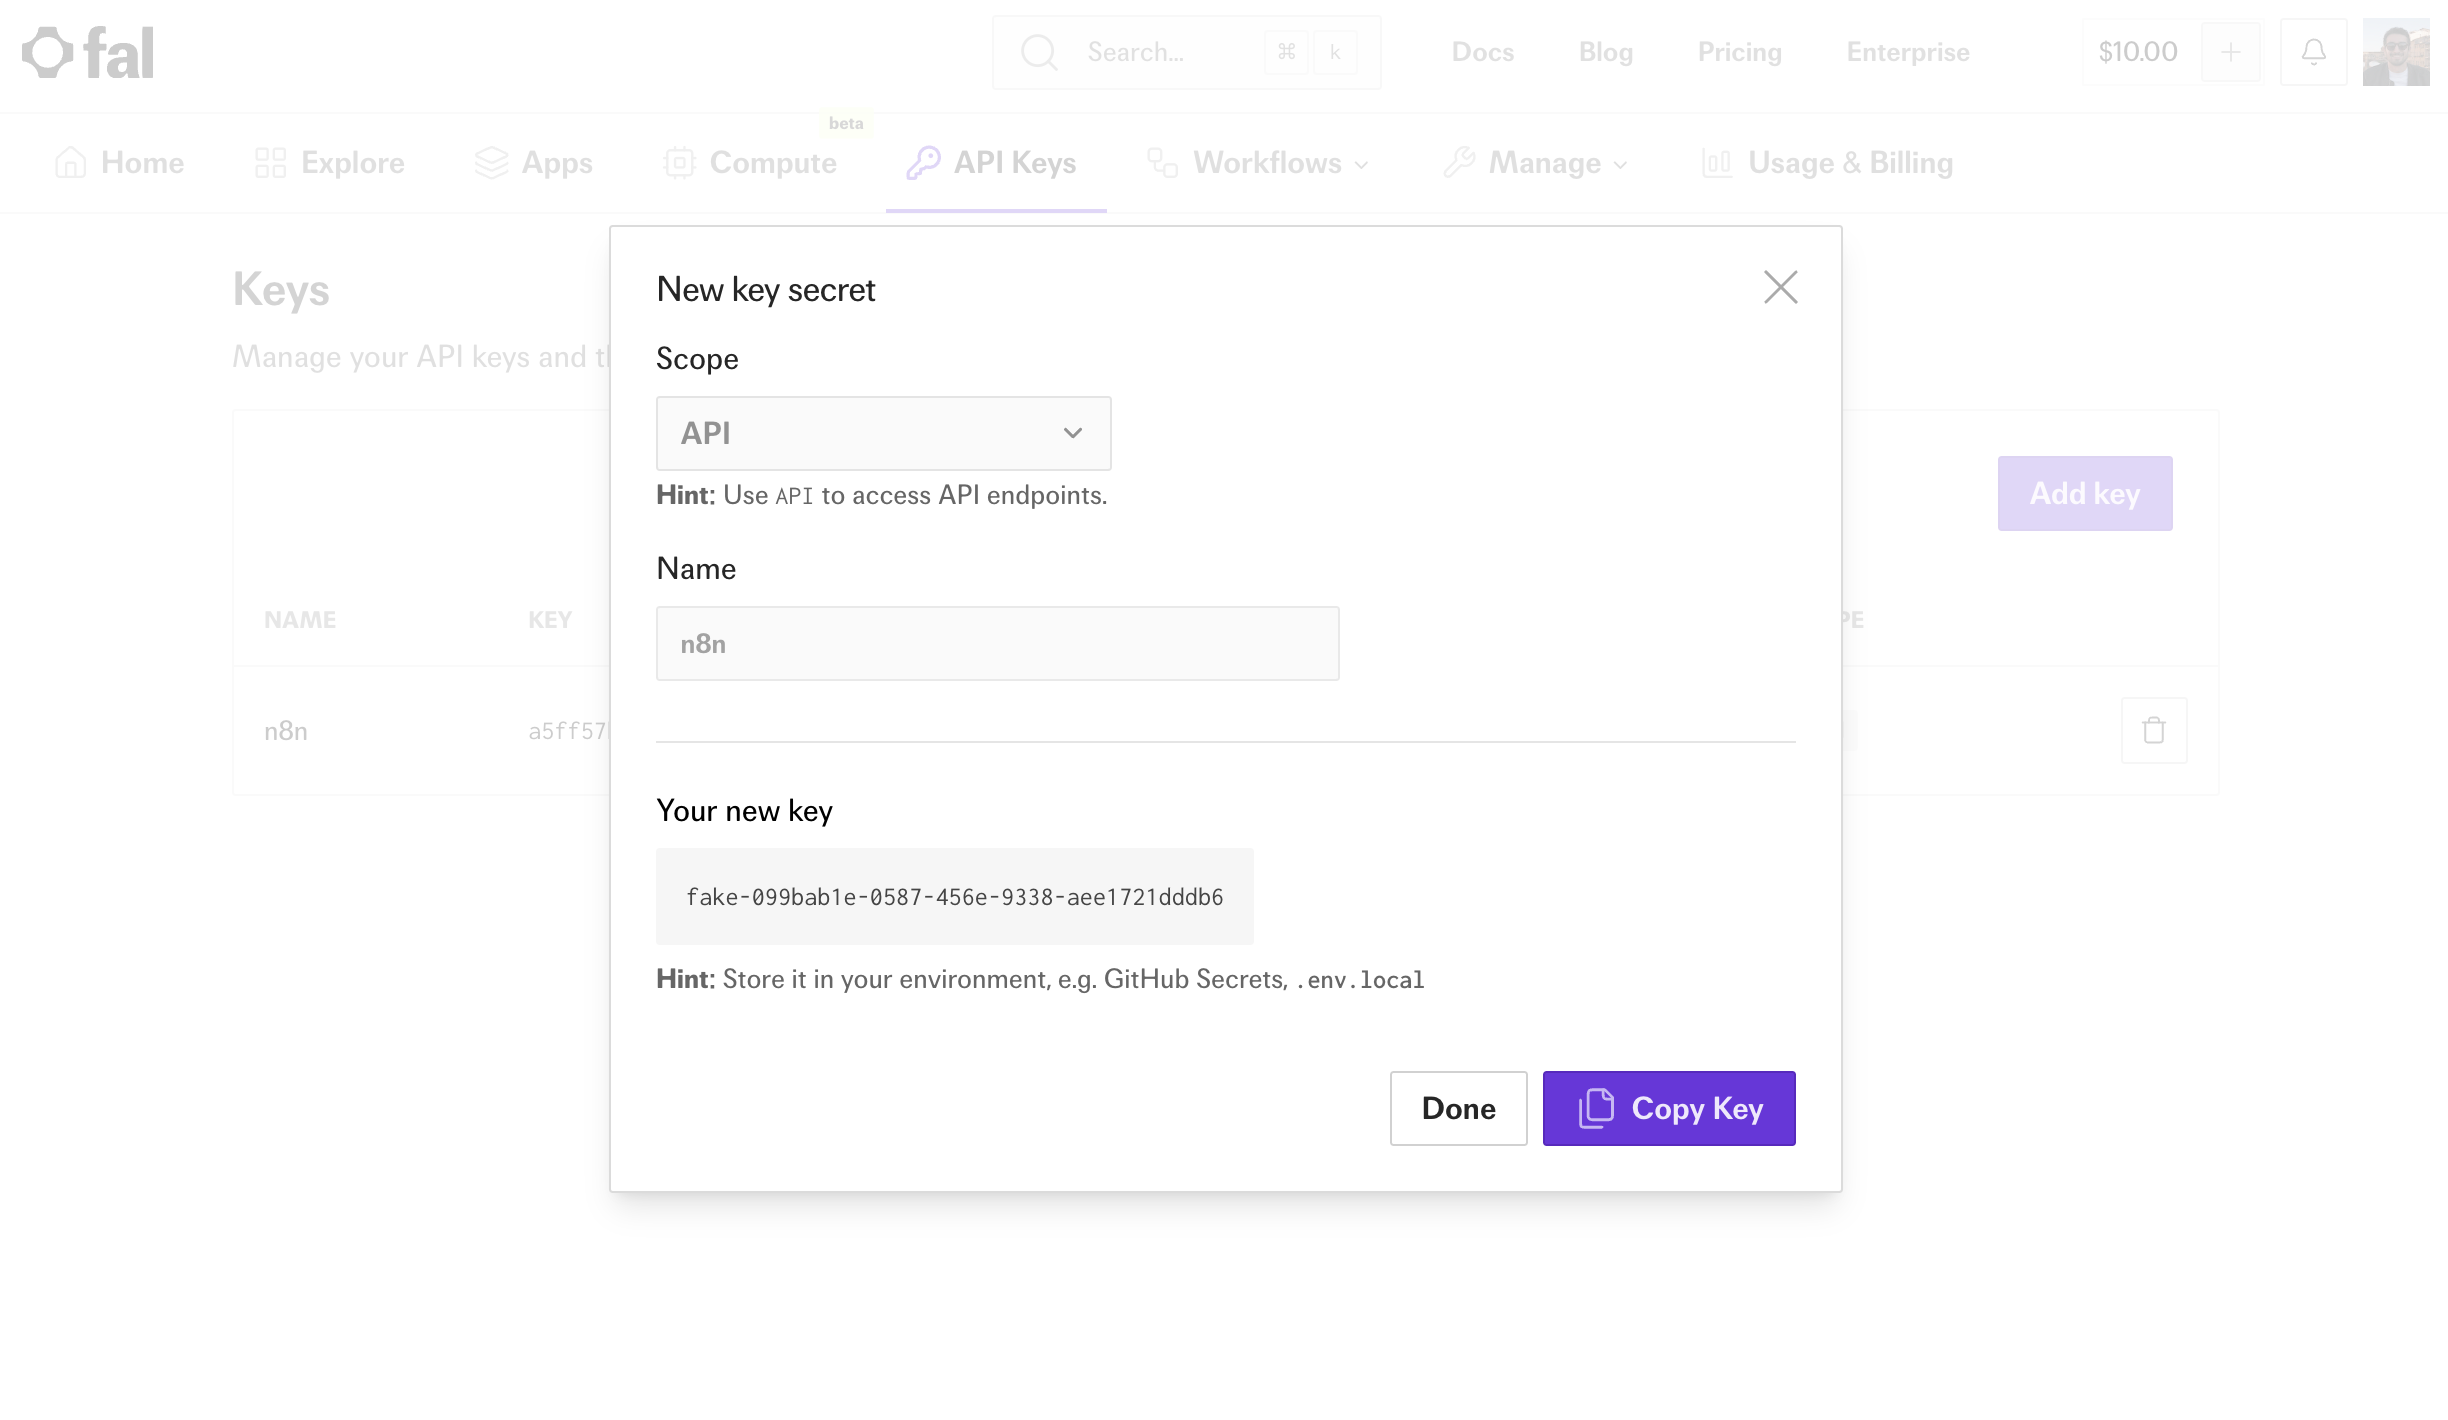Click the API Keys key icon
The height and width of the screenshot is (1420, 2448).
[x=922, y=163]
